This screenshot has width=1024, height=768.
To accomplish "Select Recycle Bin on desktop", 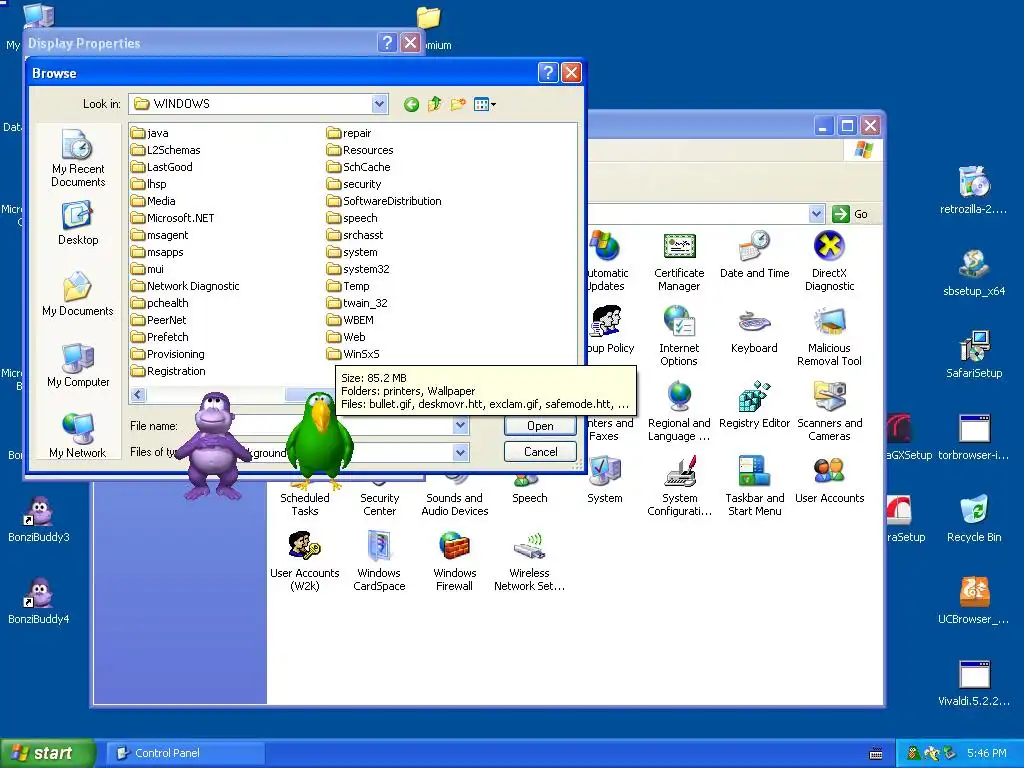I will click(974, 520).
